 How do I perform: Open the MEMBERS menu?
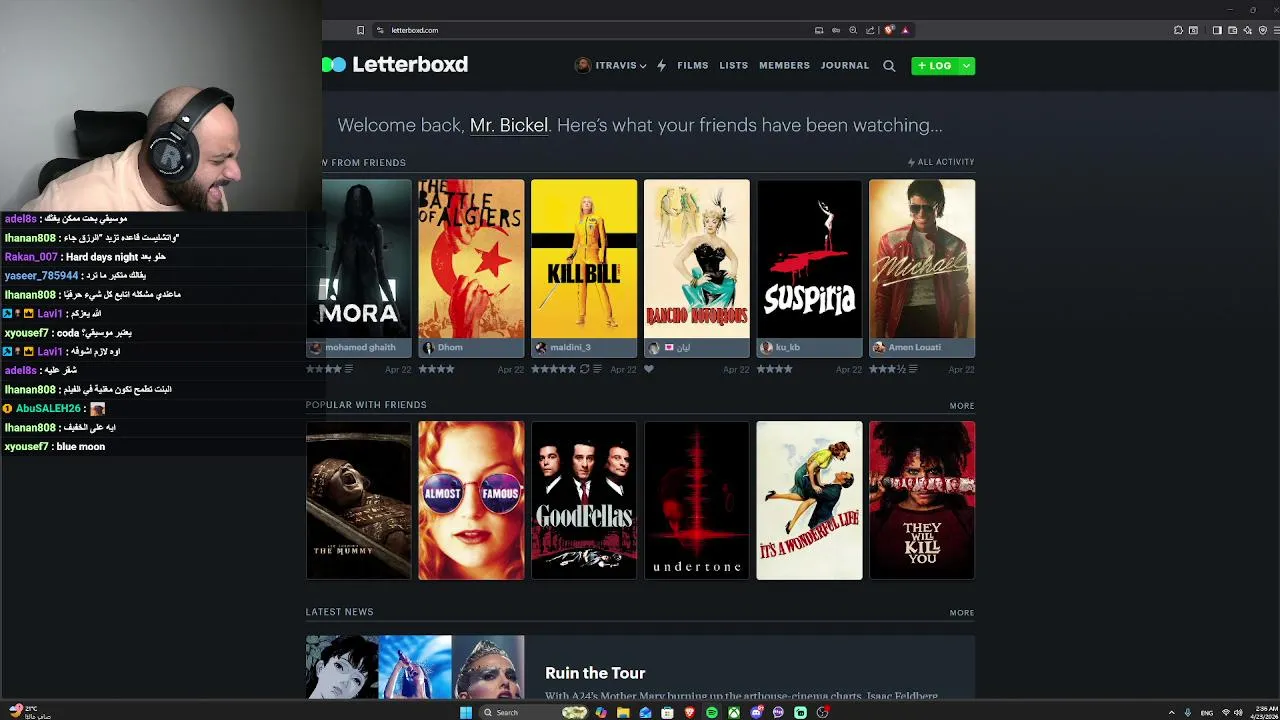coord(784,66)
